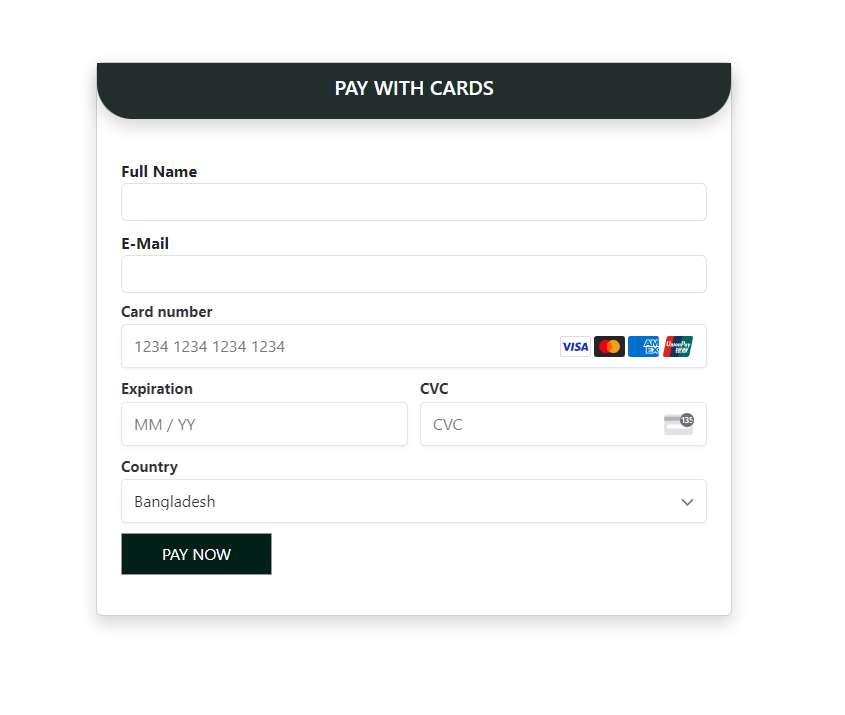Expand the Country chevron arrow
Screen dimensions: 845x715
(687, 502)
